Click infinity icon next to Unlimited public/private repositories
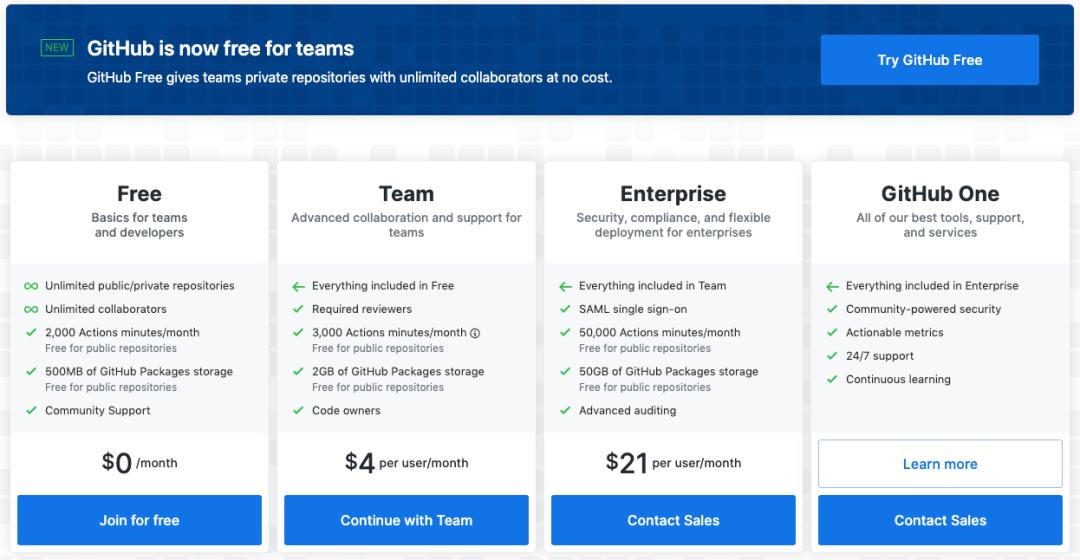1080x560 pixels. point(31,286)
